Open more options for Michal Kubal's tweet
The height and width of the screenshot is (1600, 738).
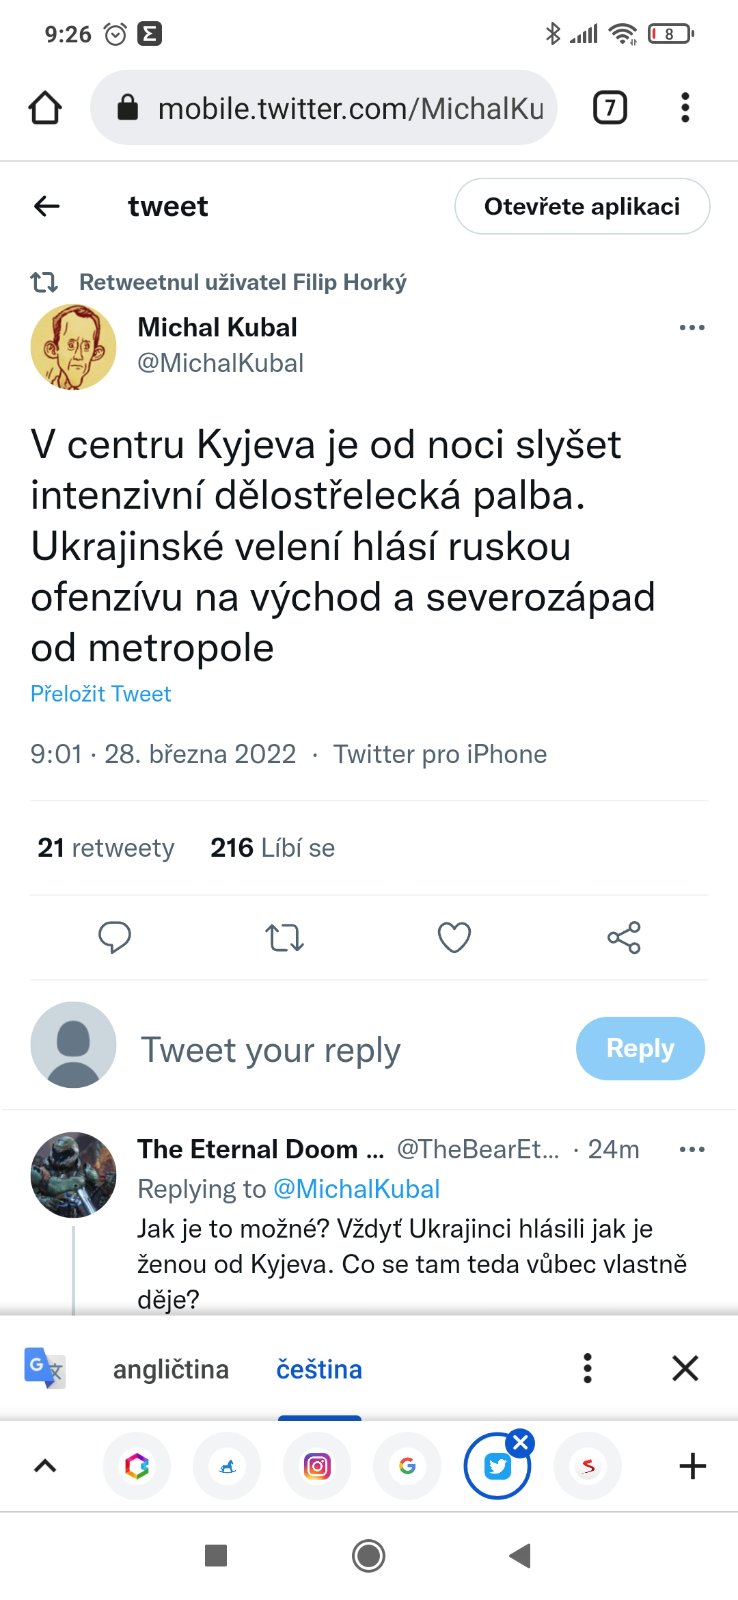click(x=692, y=328)
